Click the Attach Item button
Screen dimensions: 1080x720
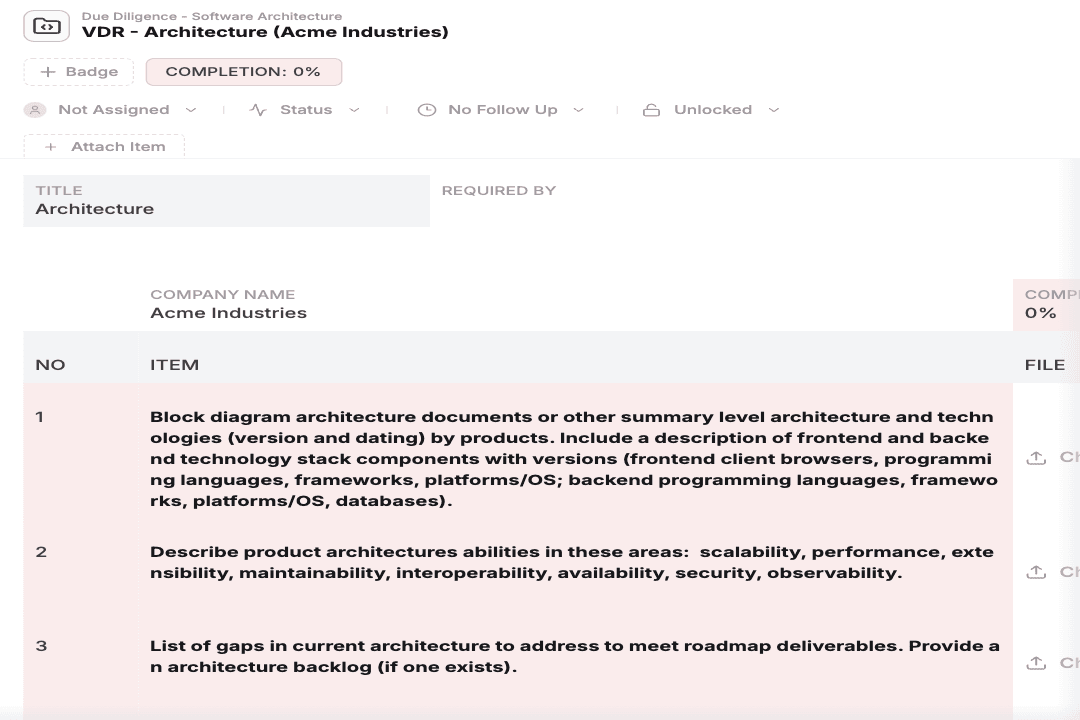(104, 146)
